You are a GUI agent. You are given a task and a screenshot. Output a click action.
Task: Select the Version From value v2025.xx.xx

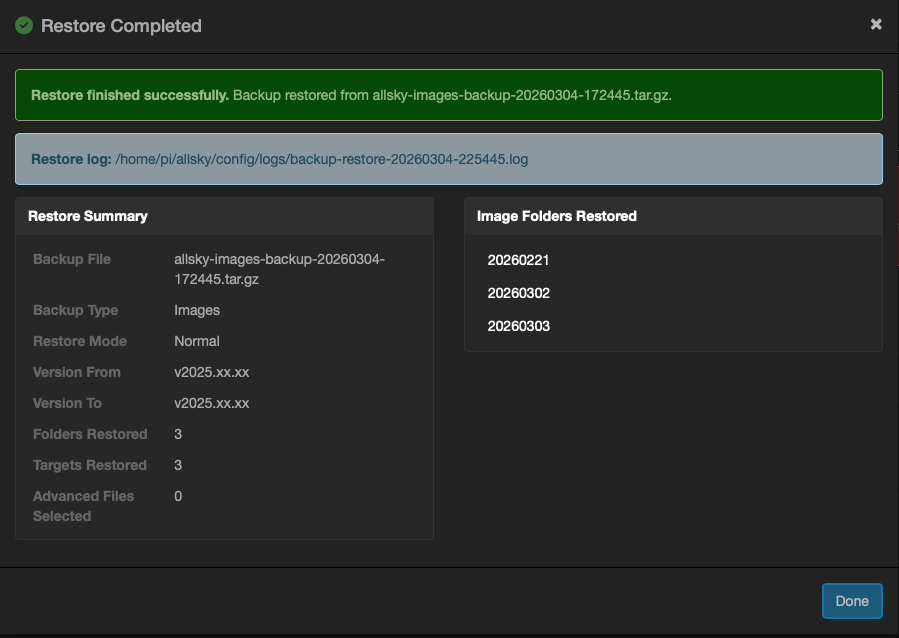point(212,372)
